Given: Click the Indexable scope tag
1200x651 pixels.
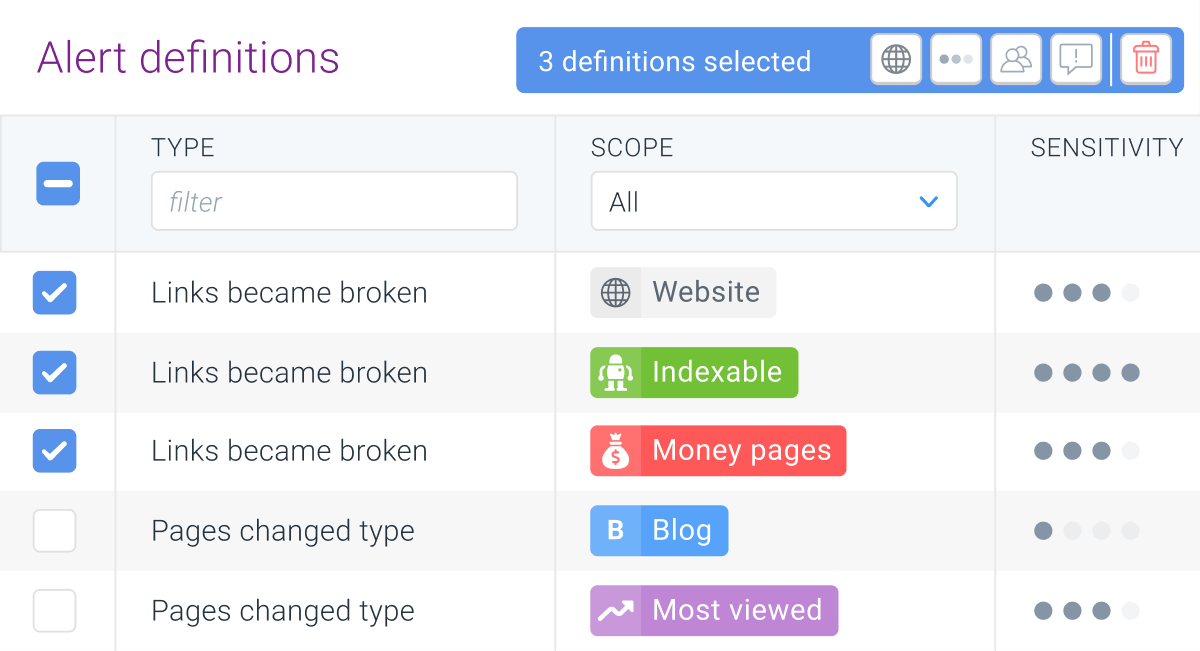Looking at the screenshot, I should pyautogui.click(x=694, y=373).
